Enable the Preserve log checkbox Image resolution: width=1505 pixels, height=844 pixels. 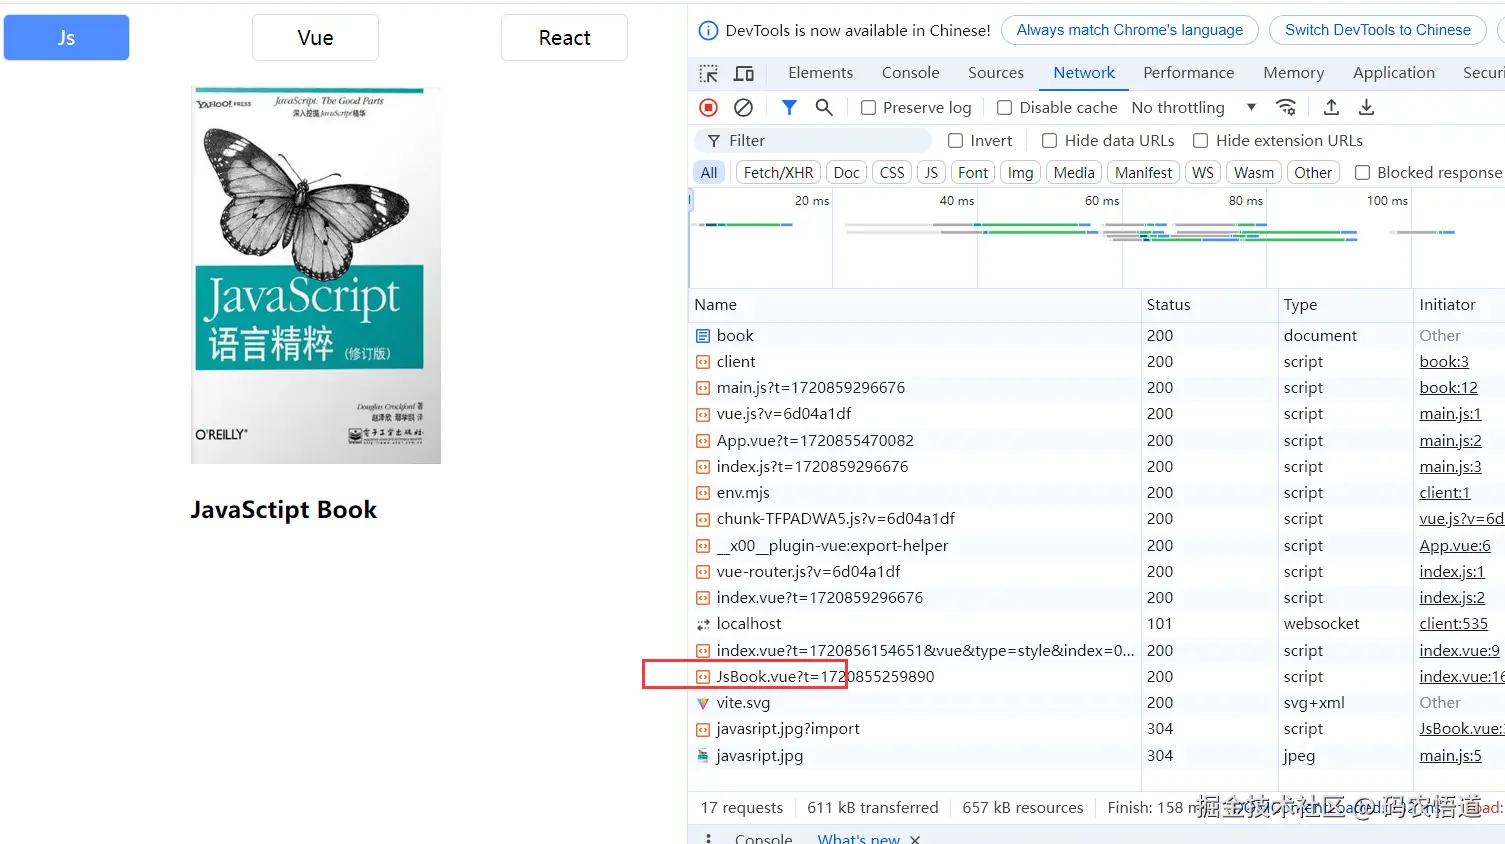(868, 108)
